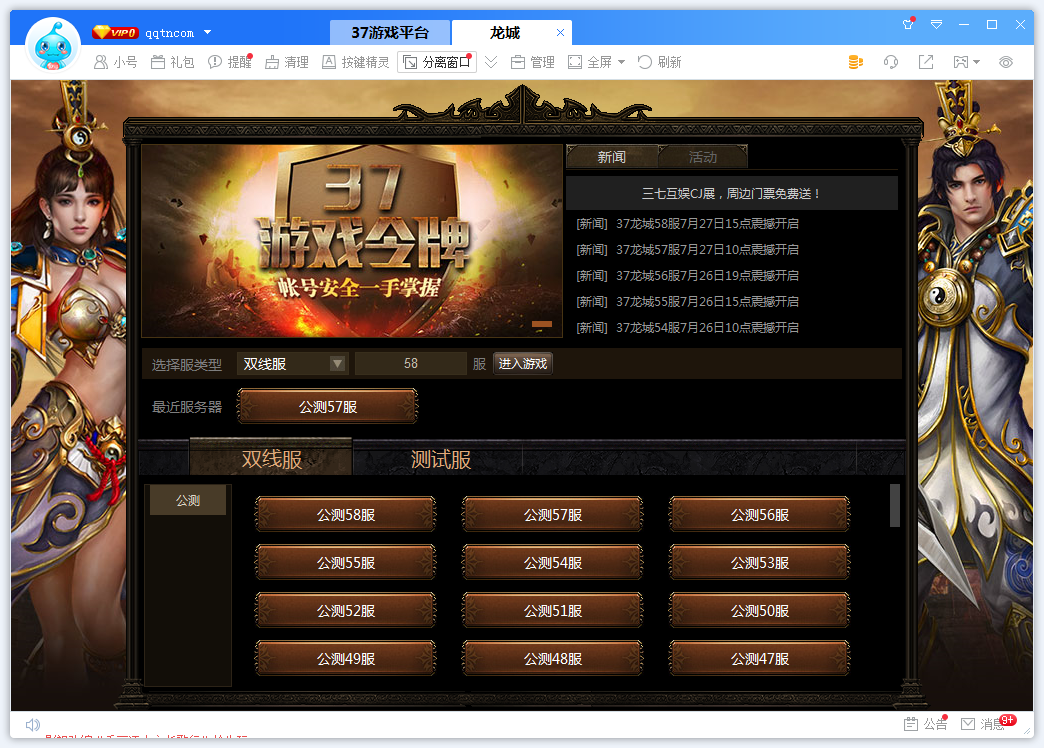Open the 公告 announcements icon
The height and width of the screenshot is (748, 1044).
pos(925,723)
